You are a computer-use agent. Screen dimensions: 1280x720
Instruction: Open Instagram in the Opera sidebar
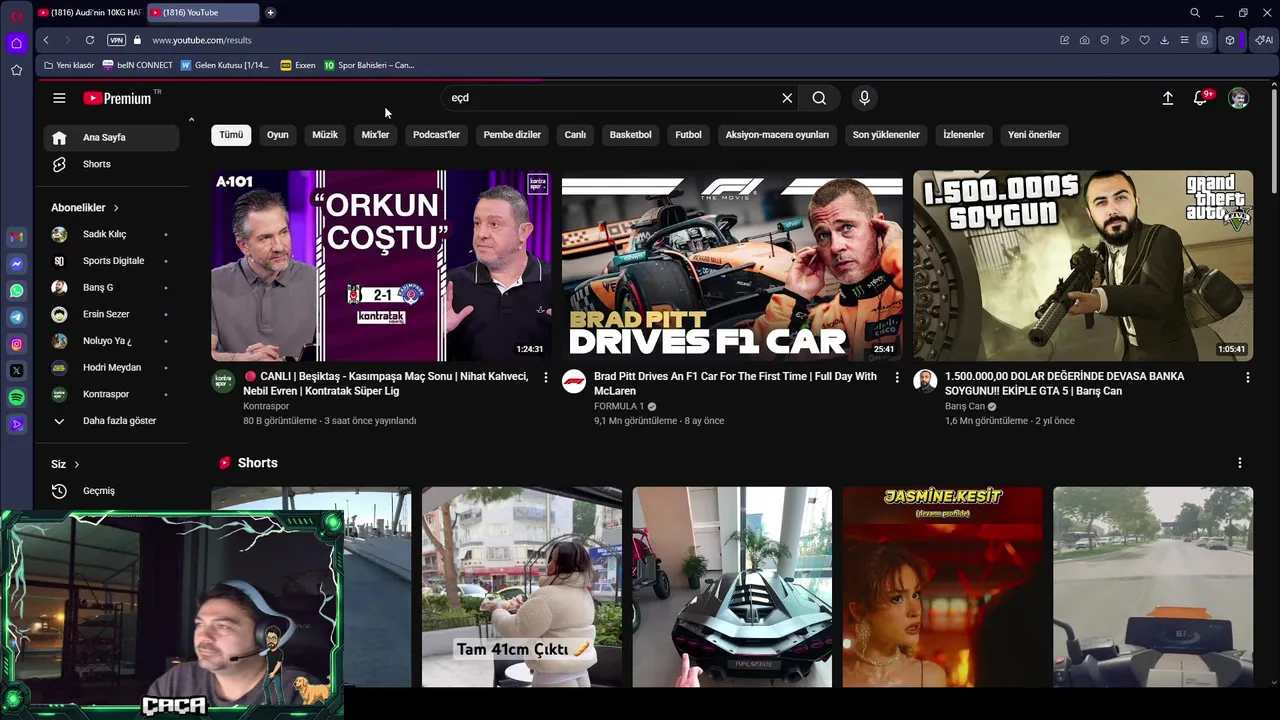coord(16,344)
